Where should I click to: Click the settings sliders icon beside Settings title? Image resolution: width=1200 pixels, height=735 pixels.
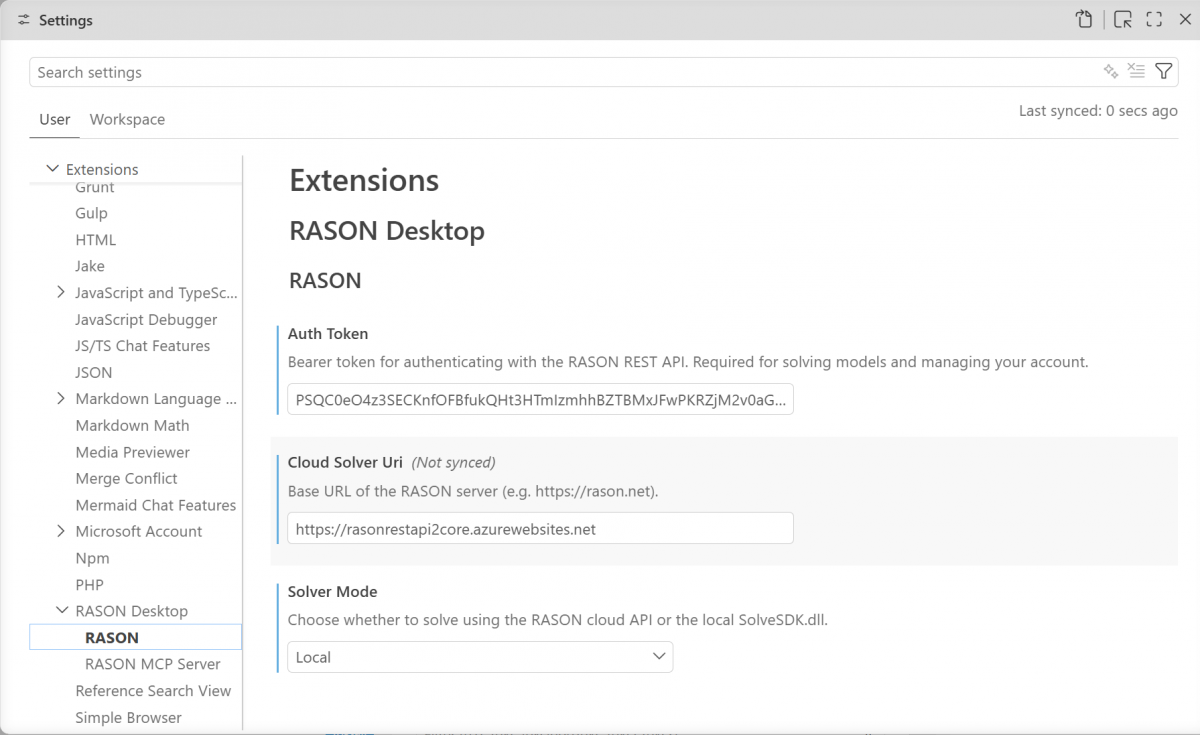[24, 20]
